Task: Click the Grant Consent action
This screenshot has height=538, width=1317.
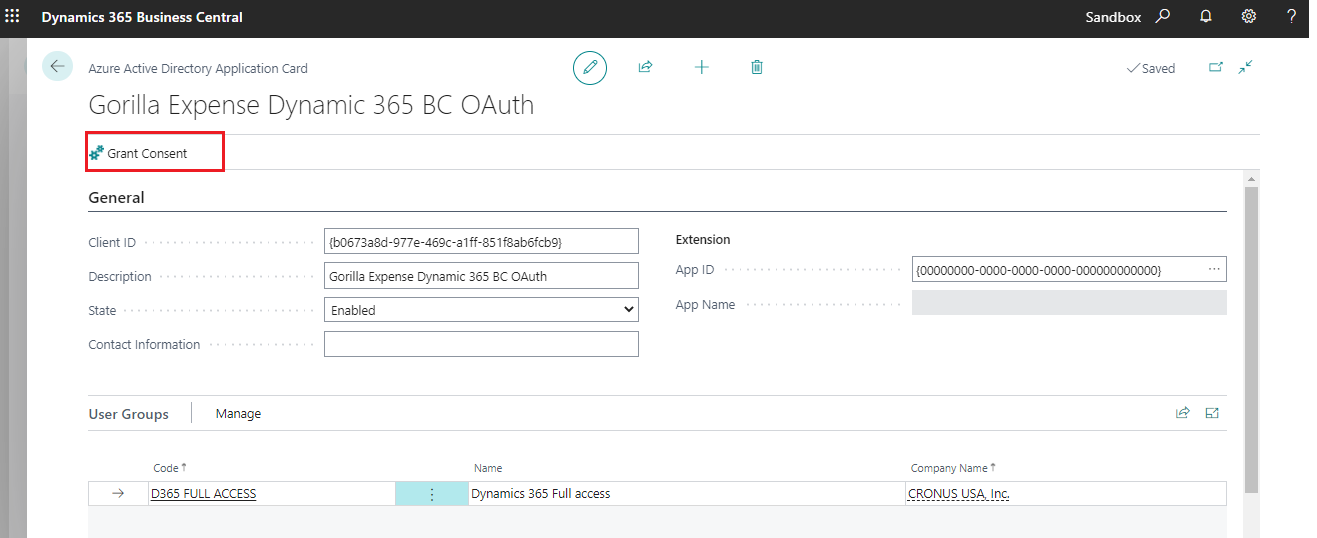Action: (x=139, y=153)
